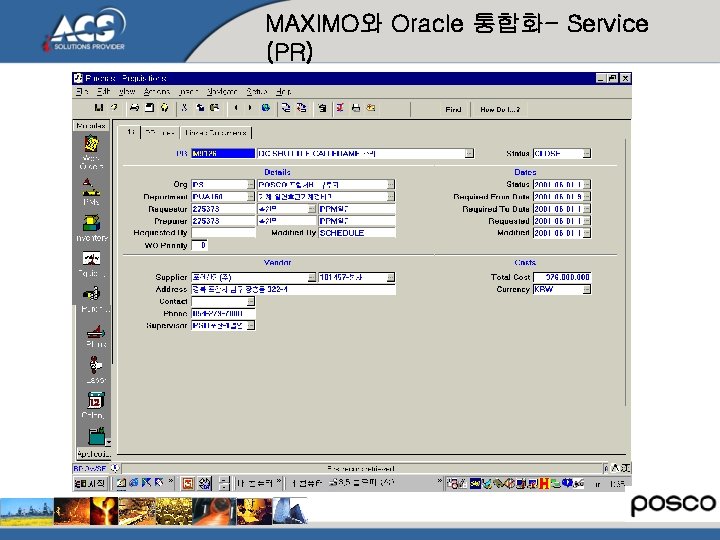The image size is (720, 540).
Task: Open the Edit menu
Action: coord(104,92)
